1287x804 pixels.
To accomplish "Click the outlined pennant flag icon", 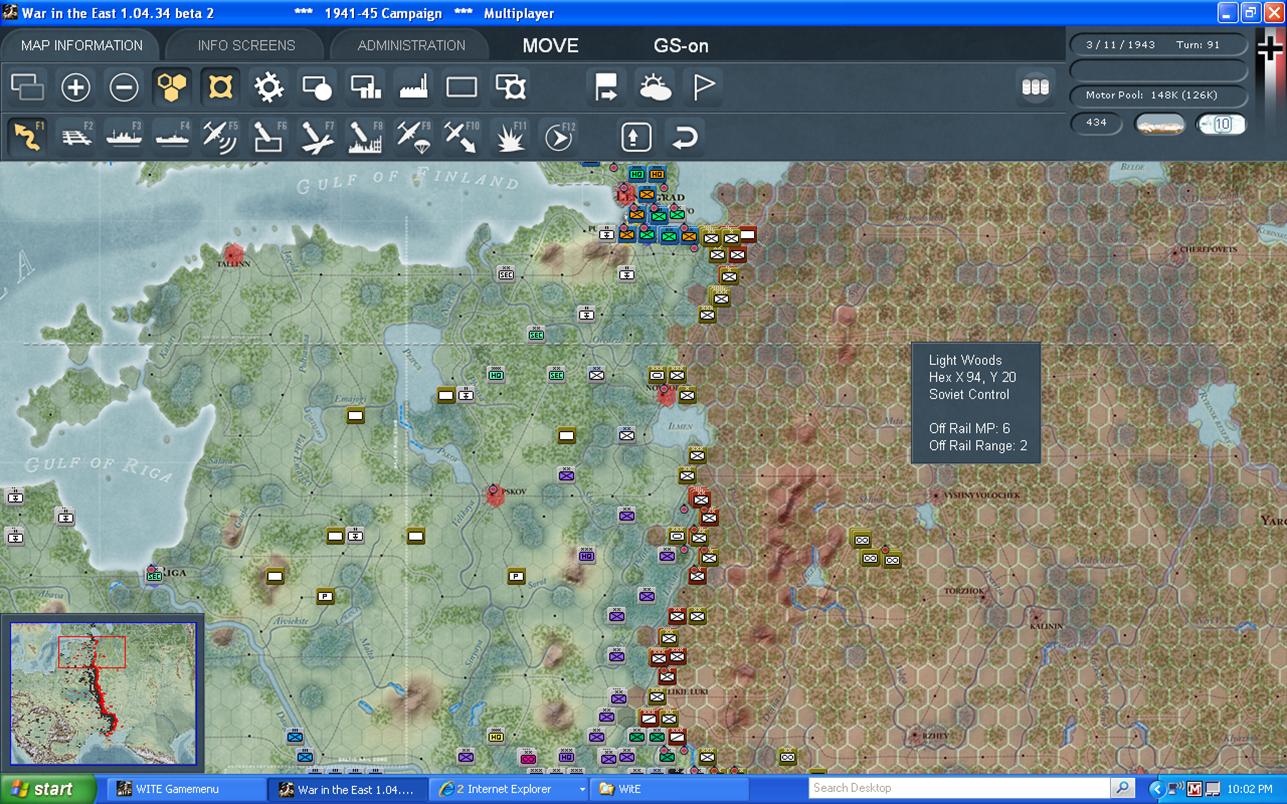I will coord(703,87).
